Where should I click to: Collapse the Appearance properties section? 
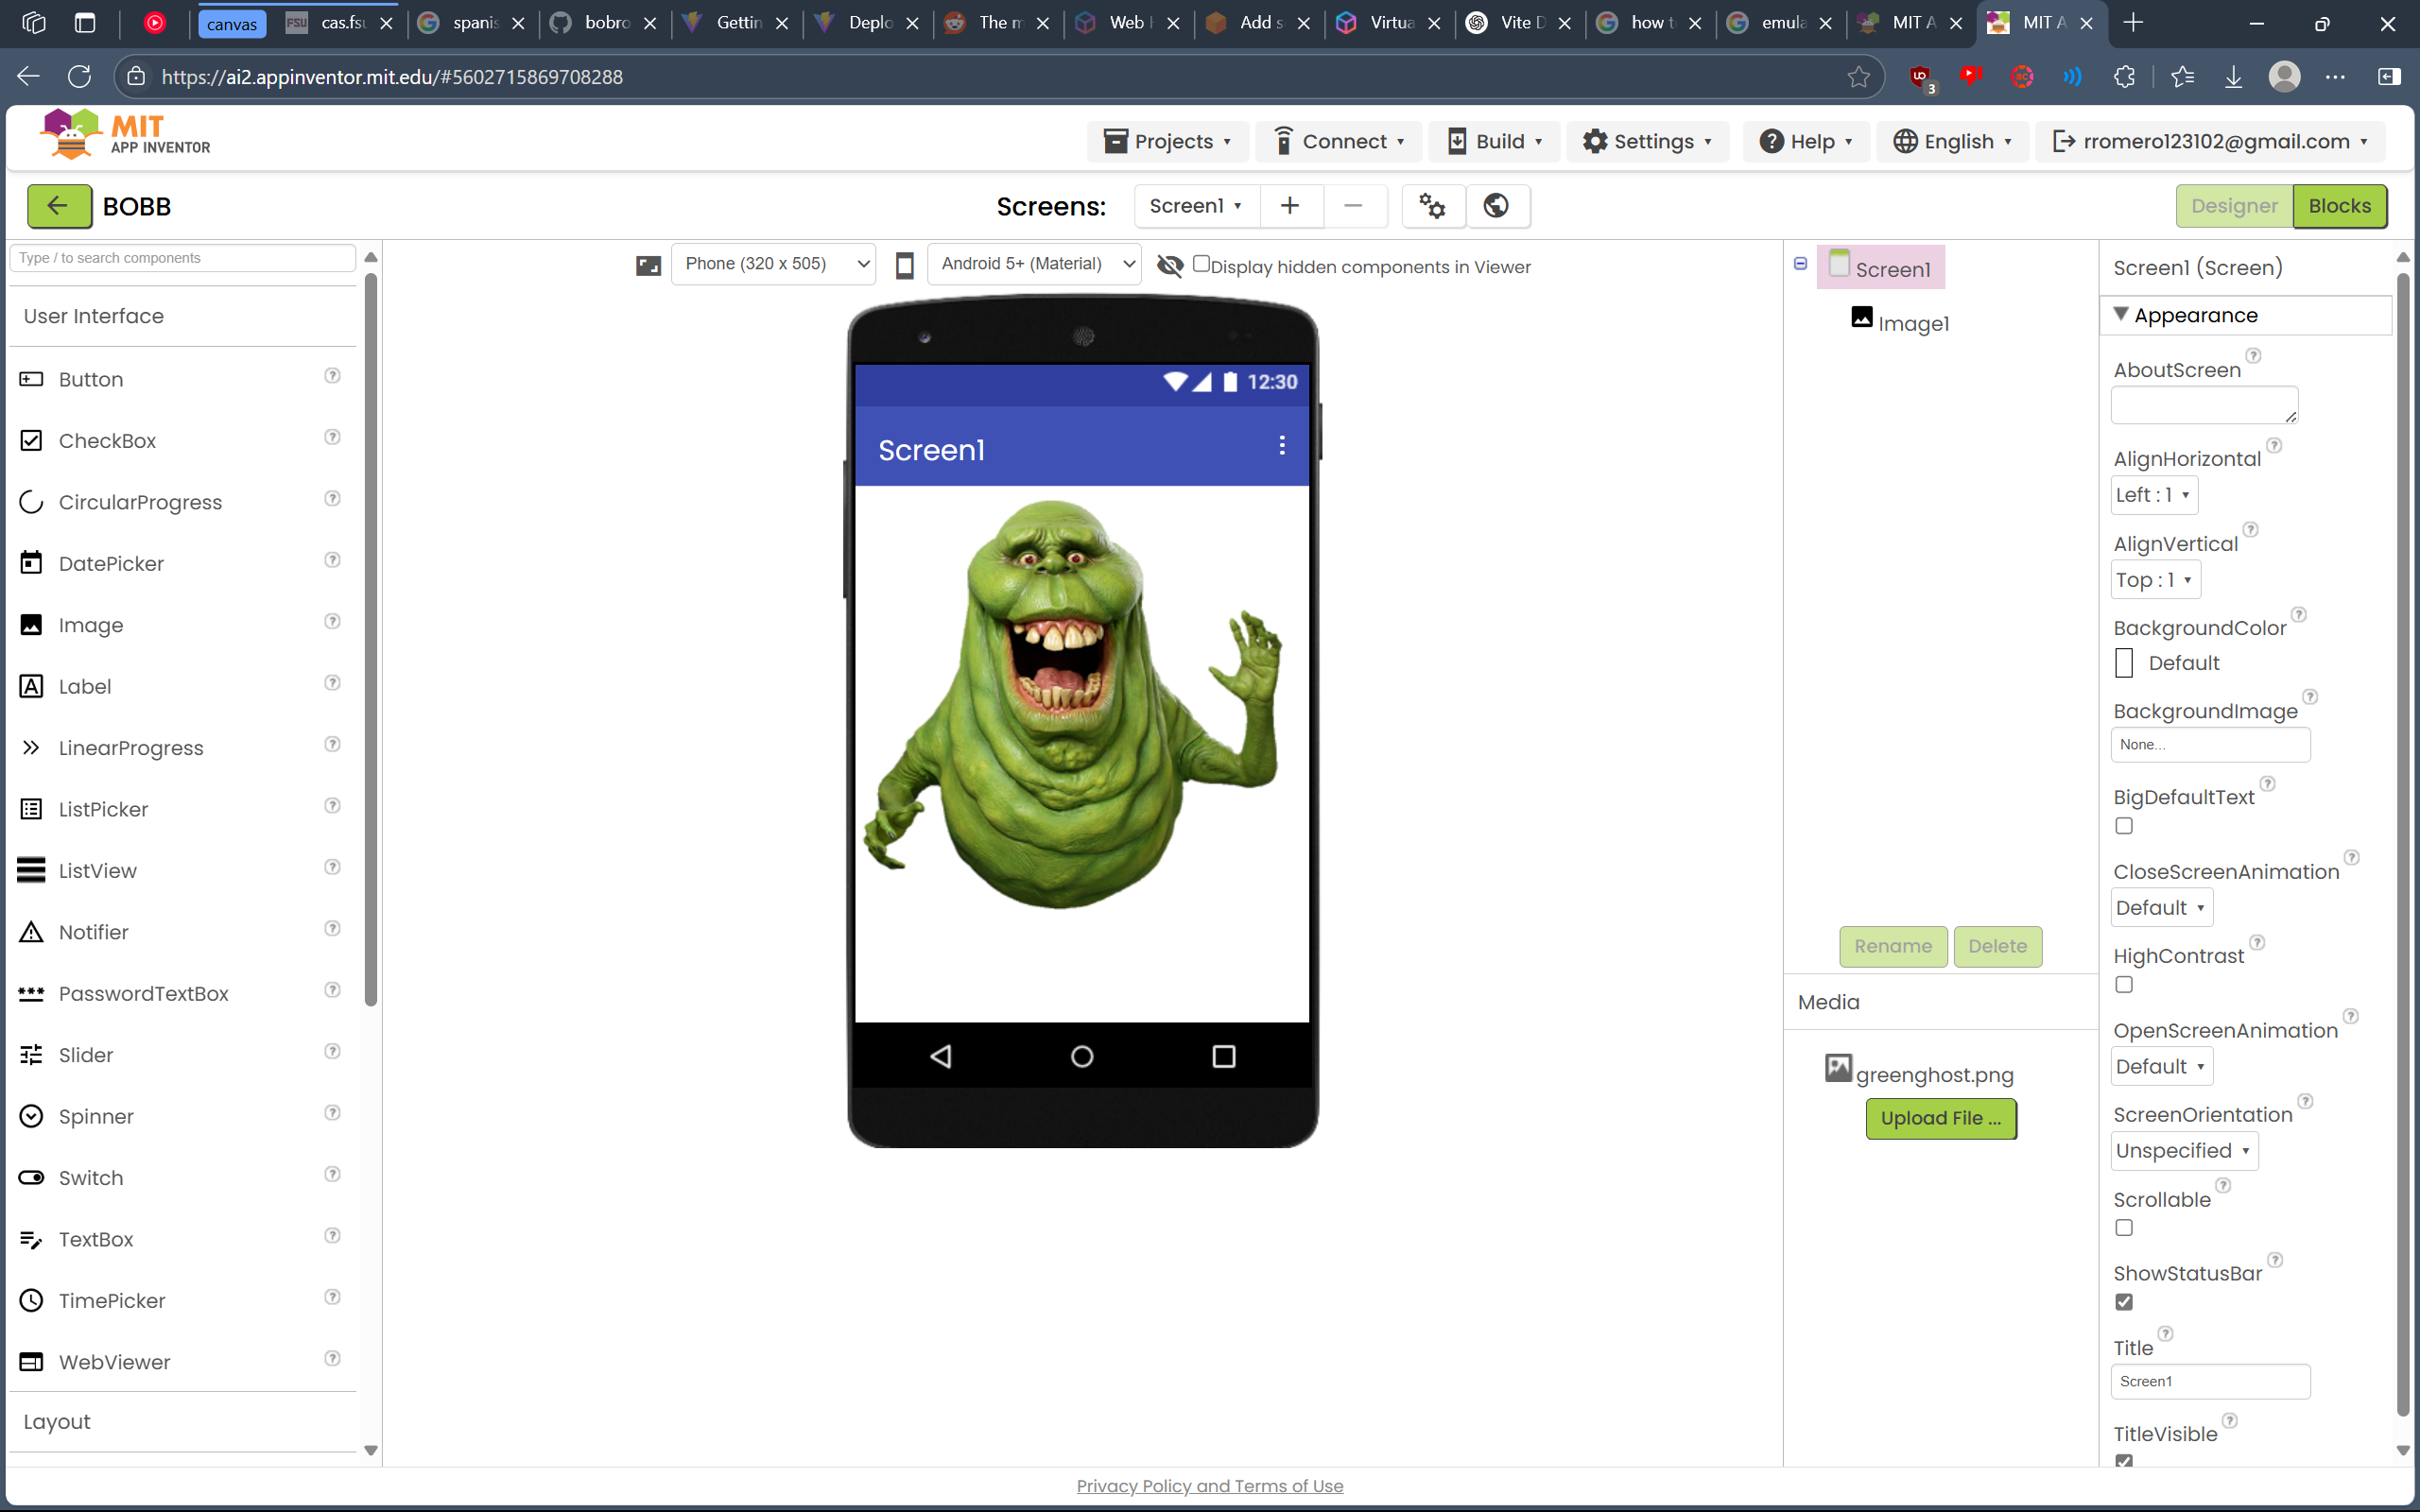(2120, 314)
